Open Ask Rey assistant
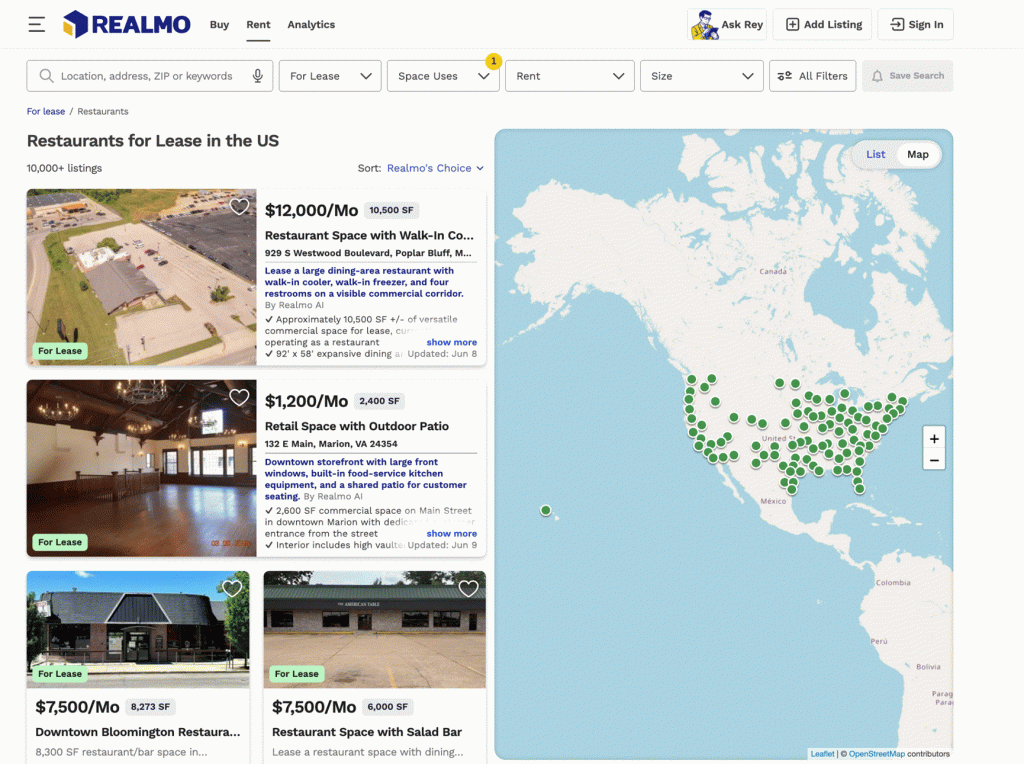Viewport: 1024px width, 764px height. click(728, 25)
